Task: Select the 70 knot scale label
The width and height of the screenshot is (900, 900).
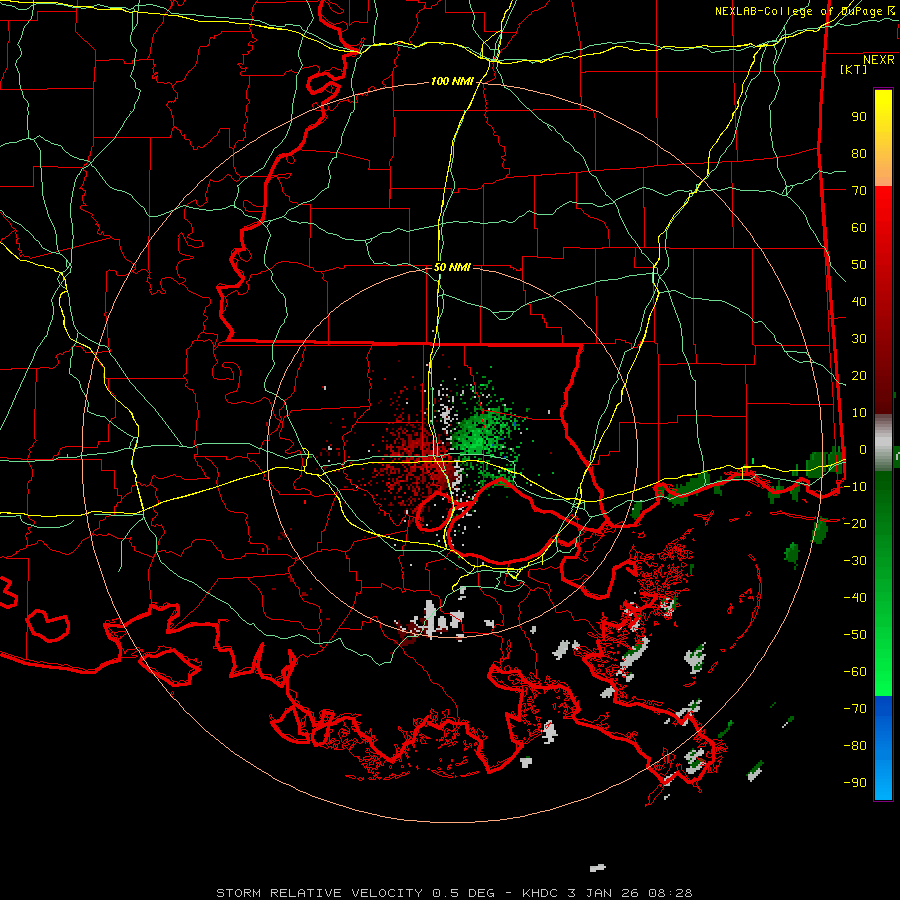Action: (859, 191)
